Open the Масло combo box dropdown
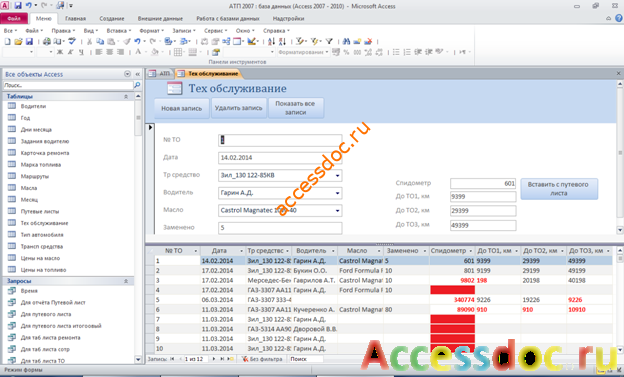The image size is (624, 377). pyautogui.click(x=337, y=211)
